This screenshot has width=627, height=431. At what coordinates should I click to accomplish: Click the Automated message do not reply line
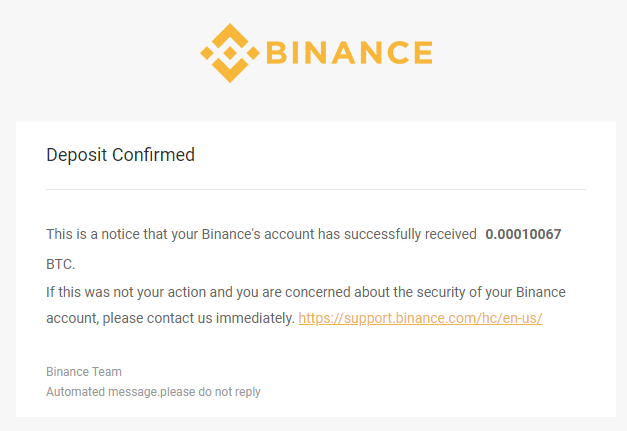click(x=154, y=392)
